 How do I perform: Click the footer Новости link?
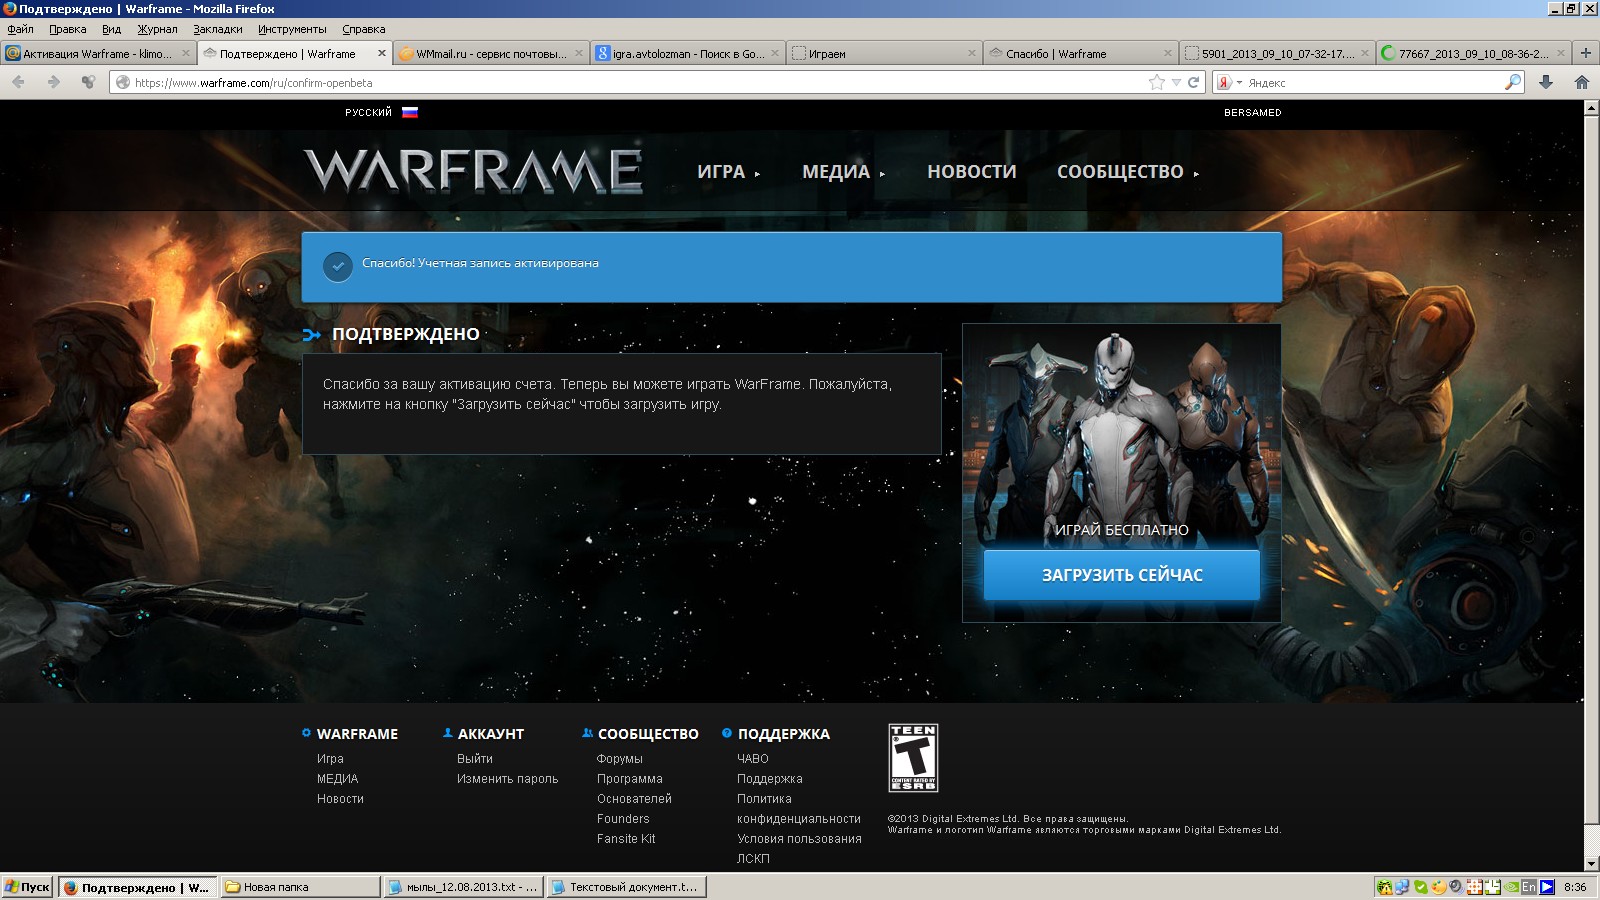tap(340, 799)
